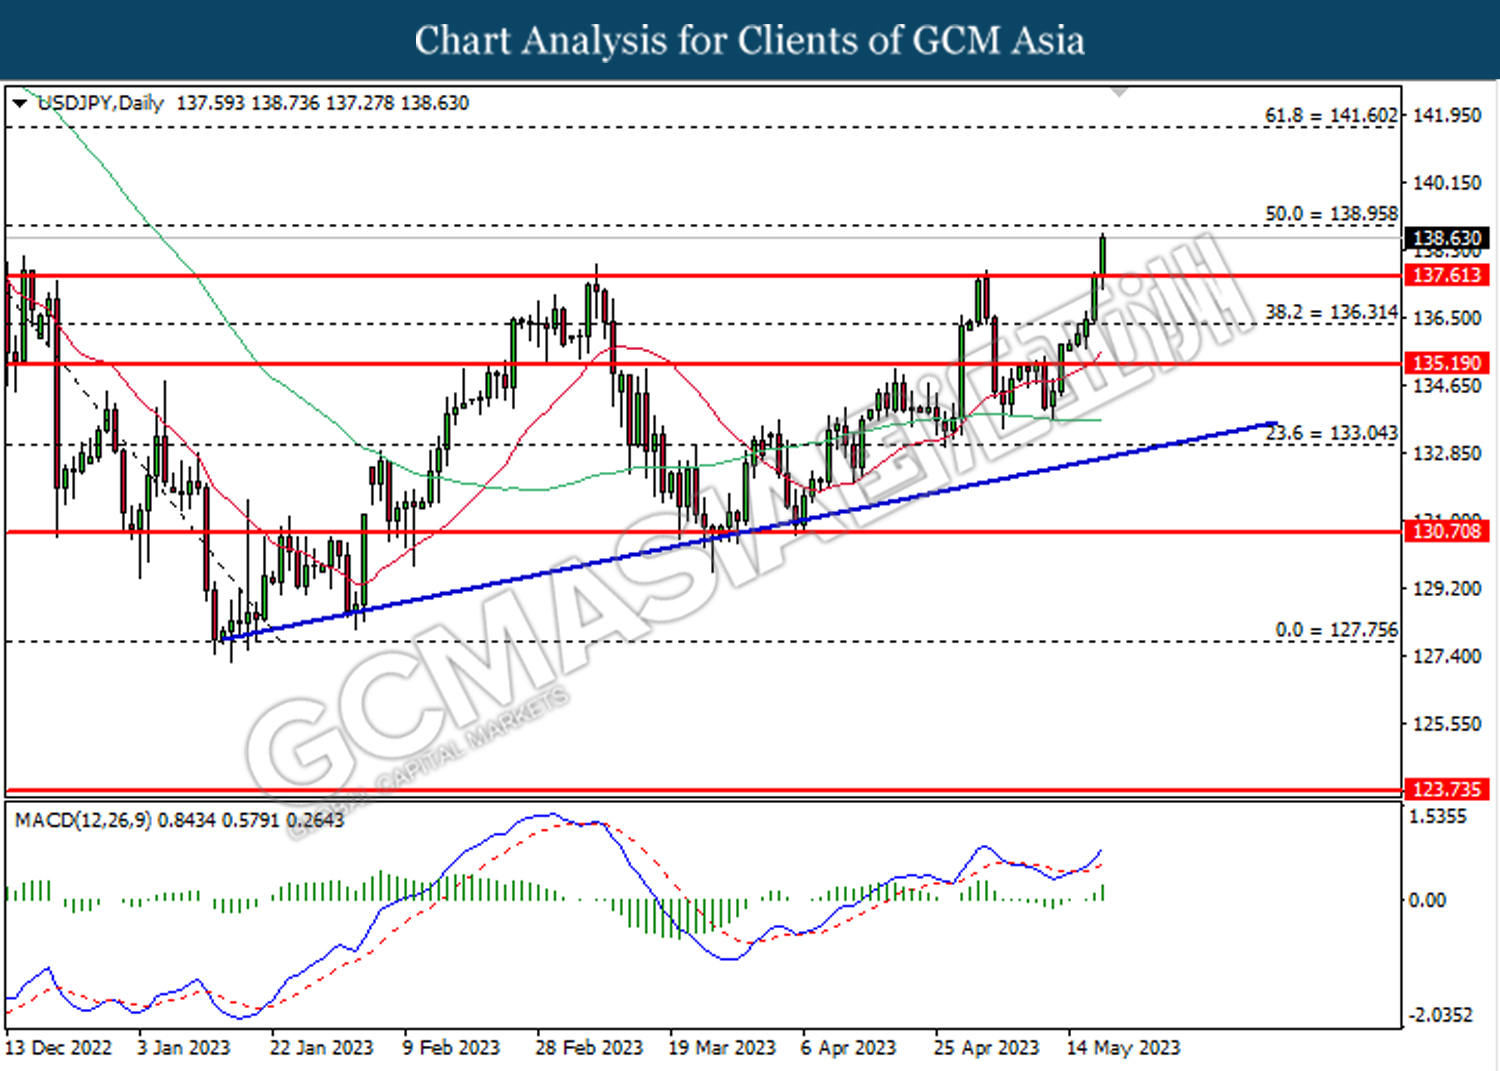Click the 136.500 price axis label

1446,318
